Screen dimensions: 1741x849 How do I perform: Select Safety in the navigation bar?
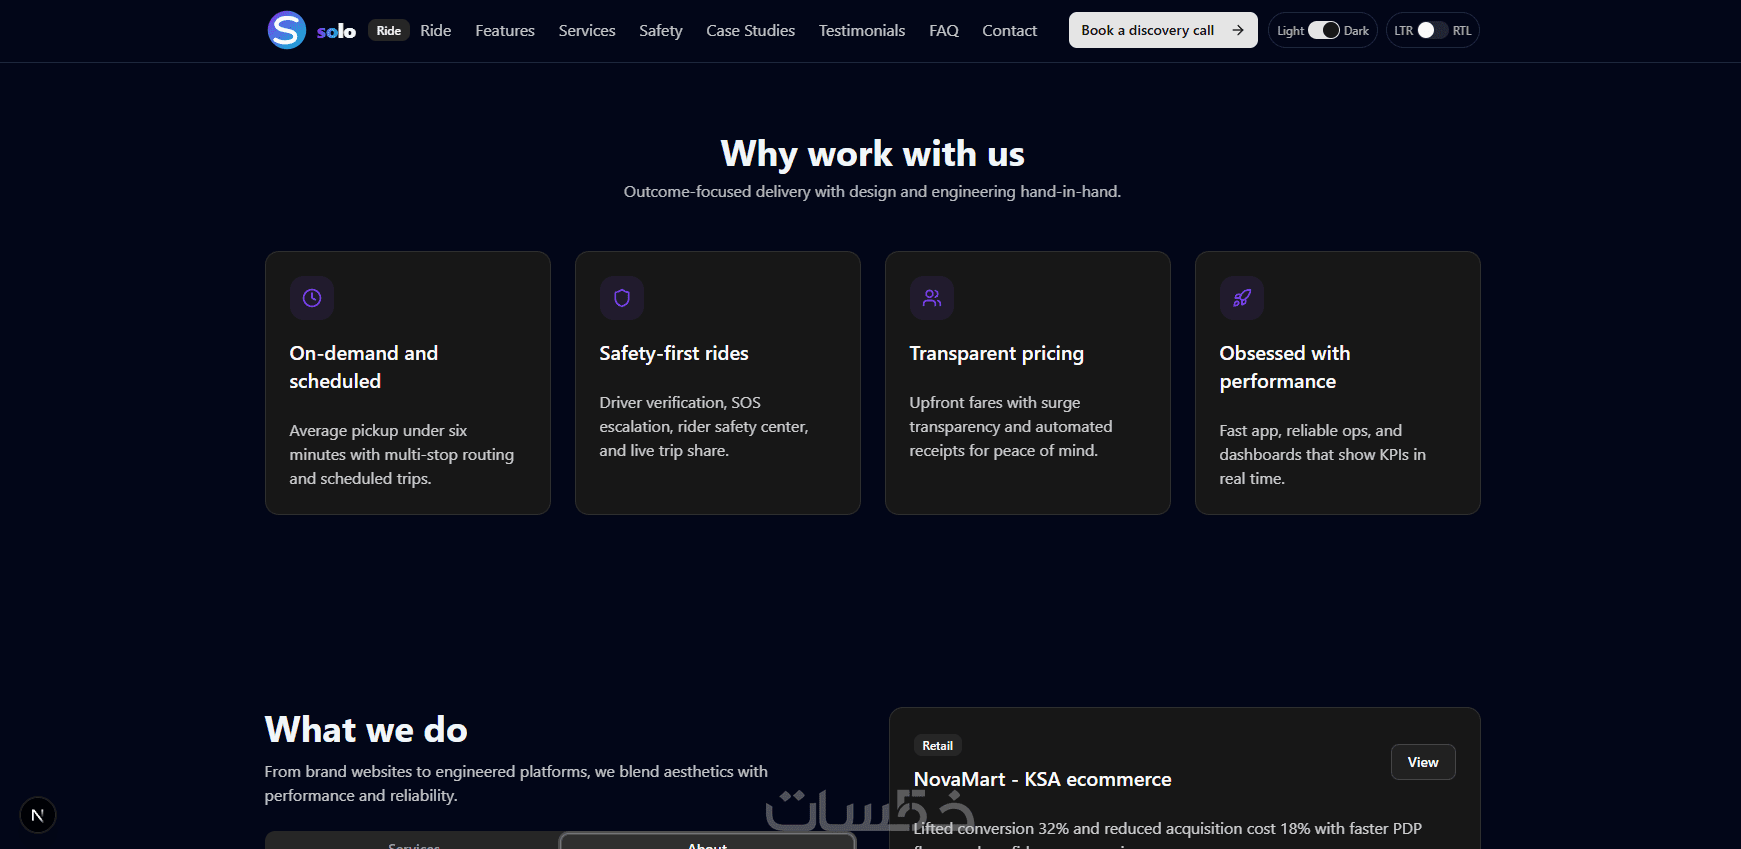click(x=661, y=30)
